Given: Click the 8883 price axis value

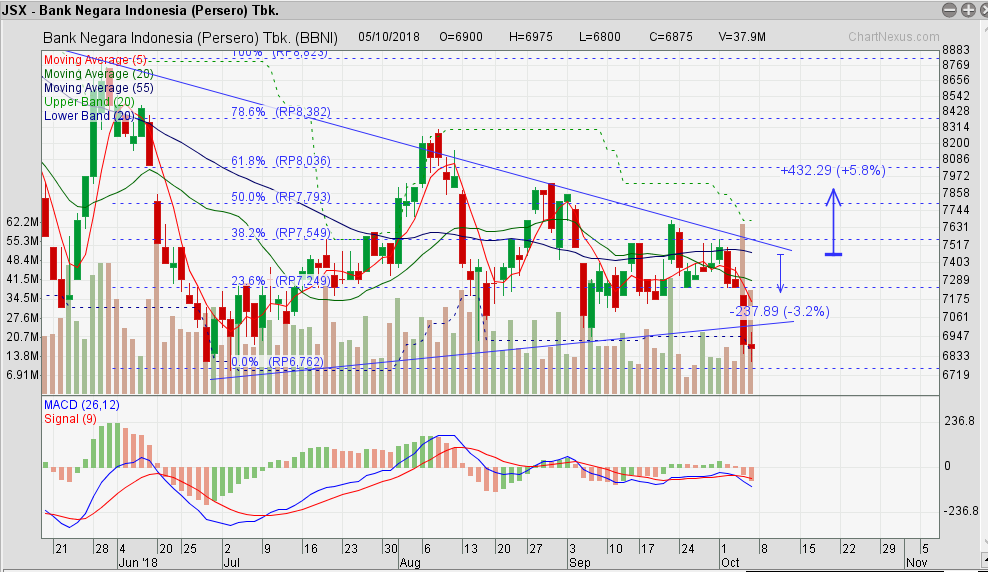Looking at the screenshot, I should click(956, 50).
